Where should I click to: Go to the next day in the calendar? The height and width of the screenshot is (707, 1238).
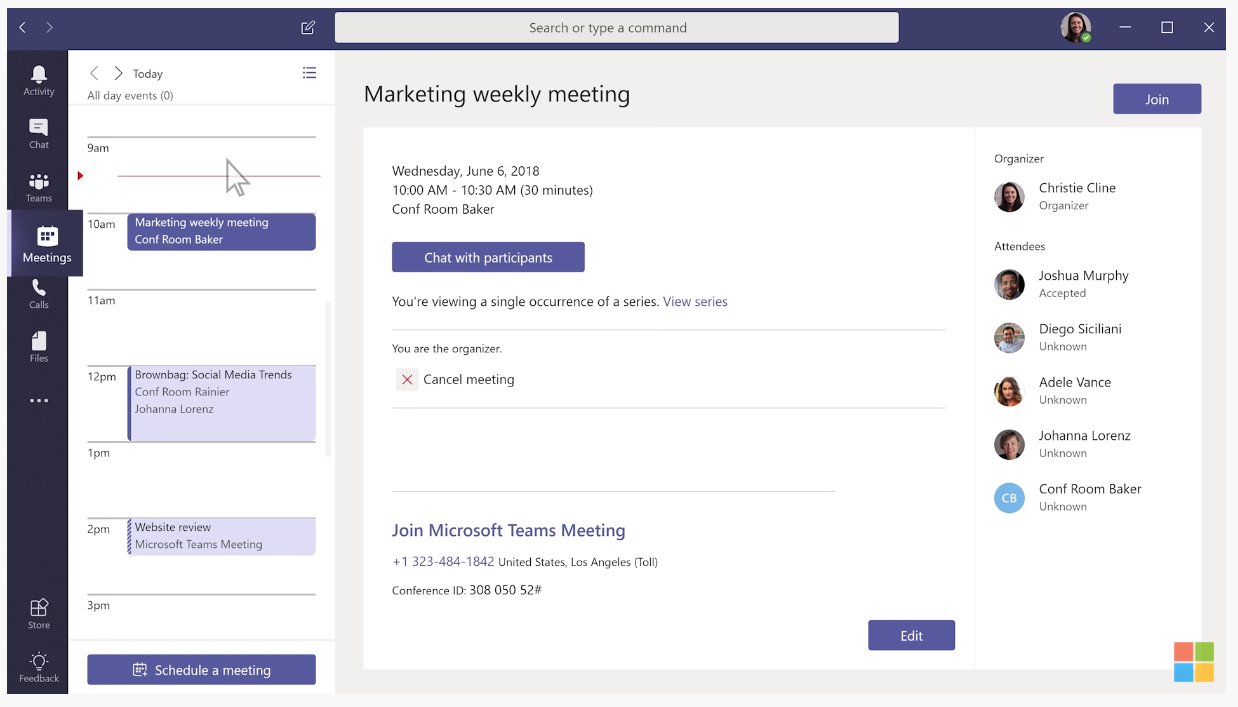pos(118,73)
